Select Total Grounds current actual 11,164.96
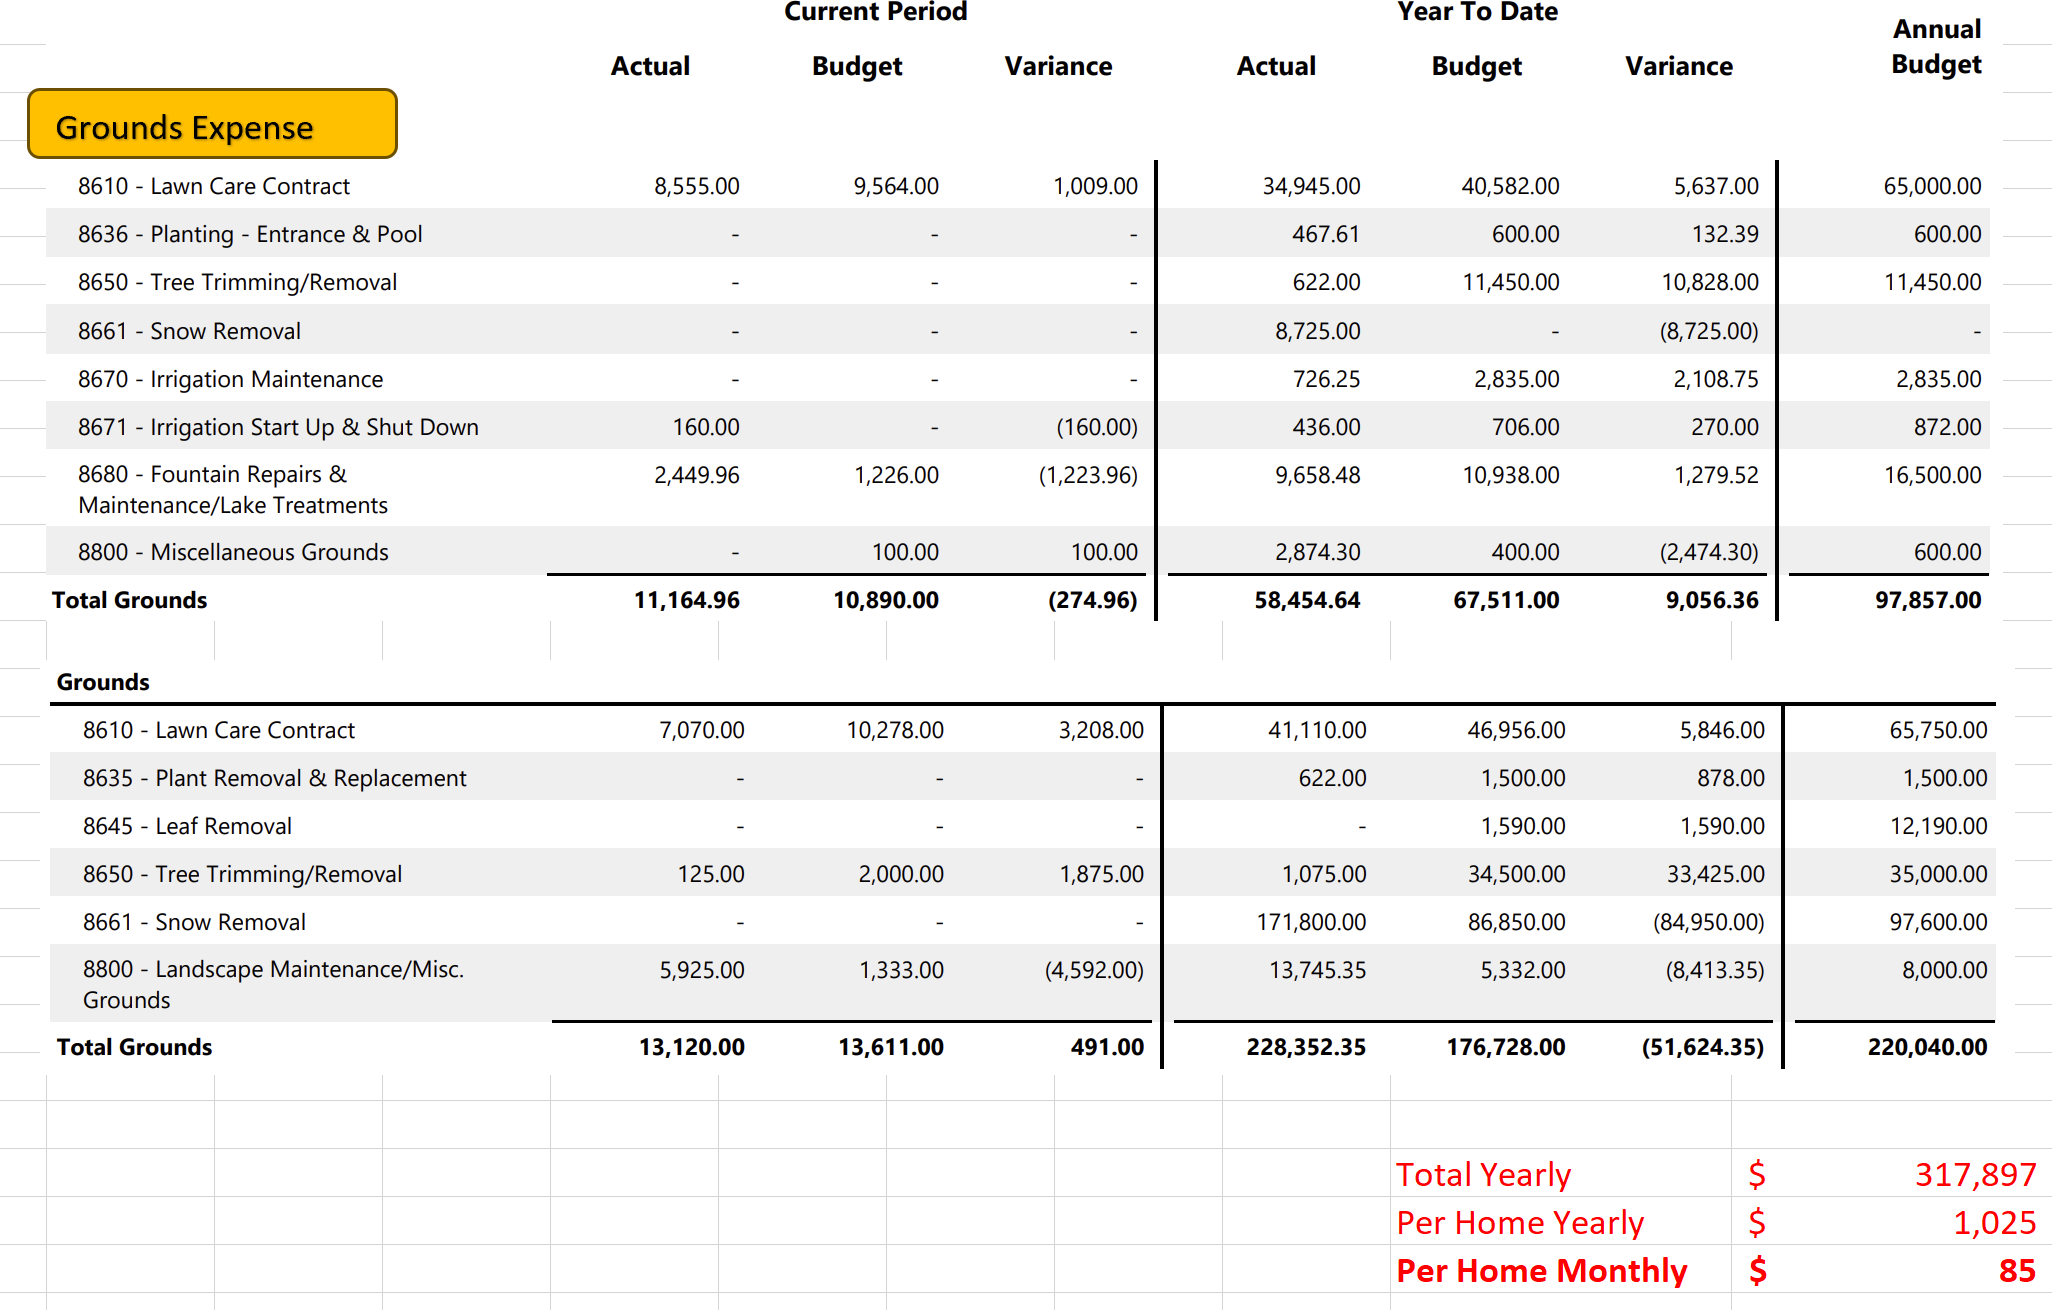 (686, 600)
